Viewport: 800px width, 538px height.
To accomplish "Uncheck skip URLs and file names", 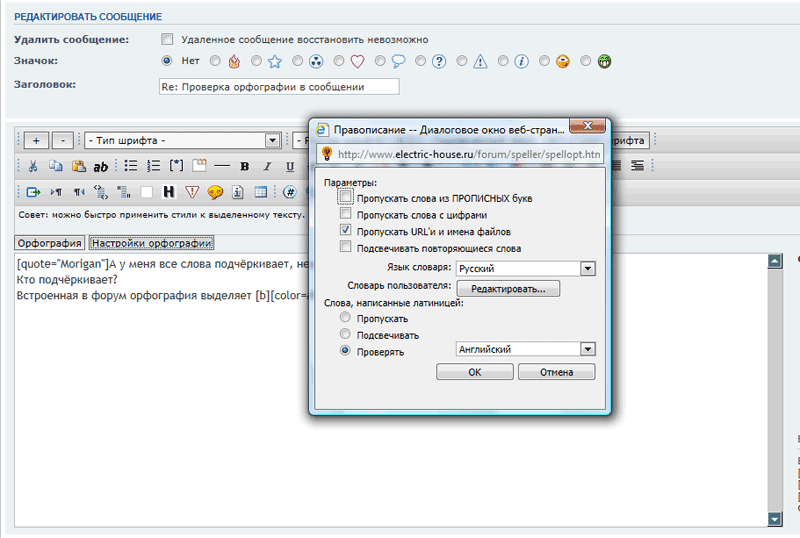I will click(x=346, y=230).
